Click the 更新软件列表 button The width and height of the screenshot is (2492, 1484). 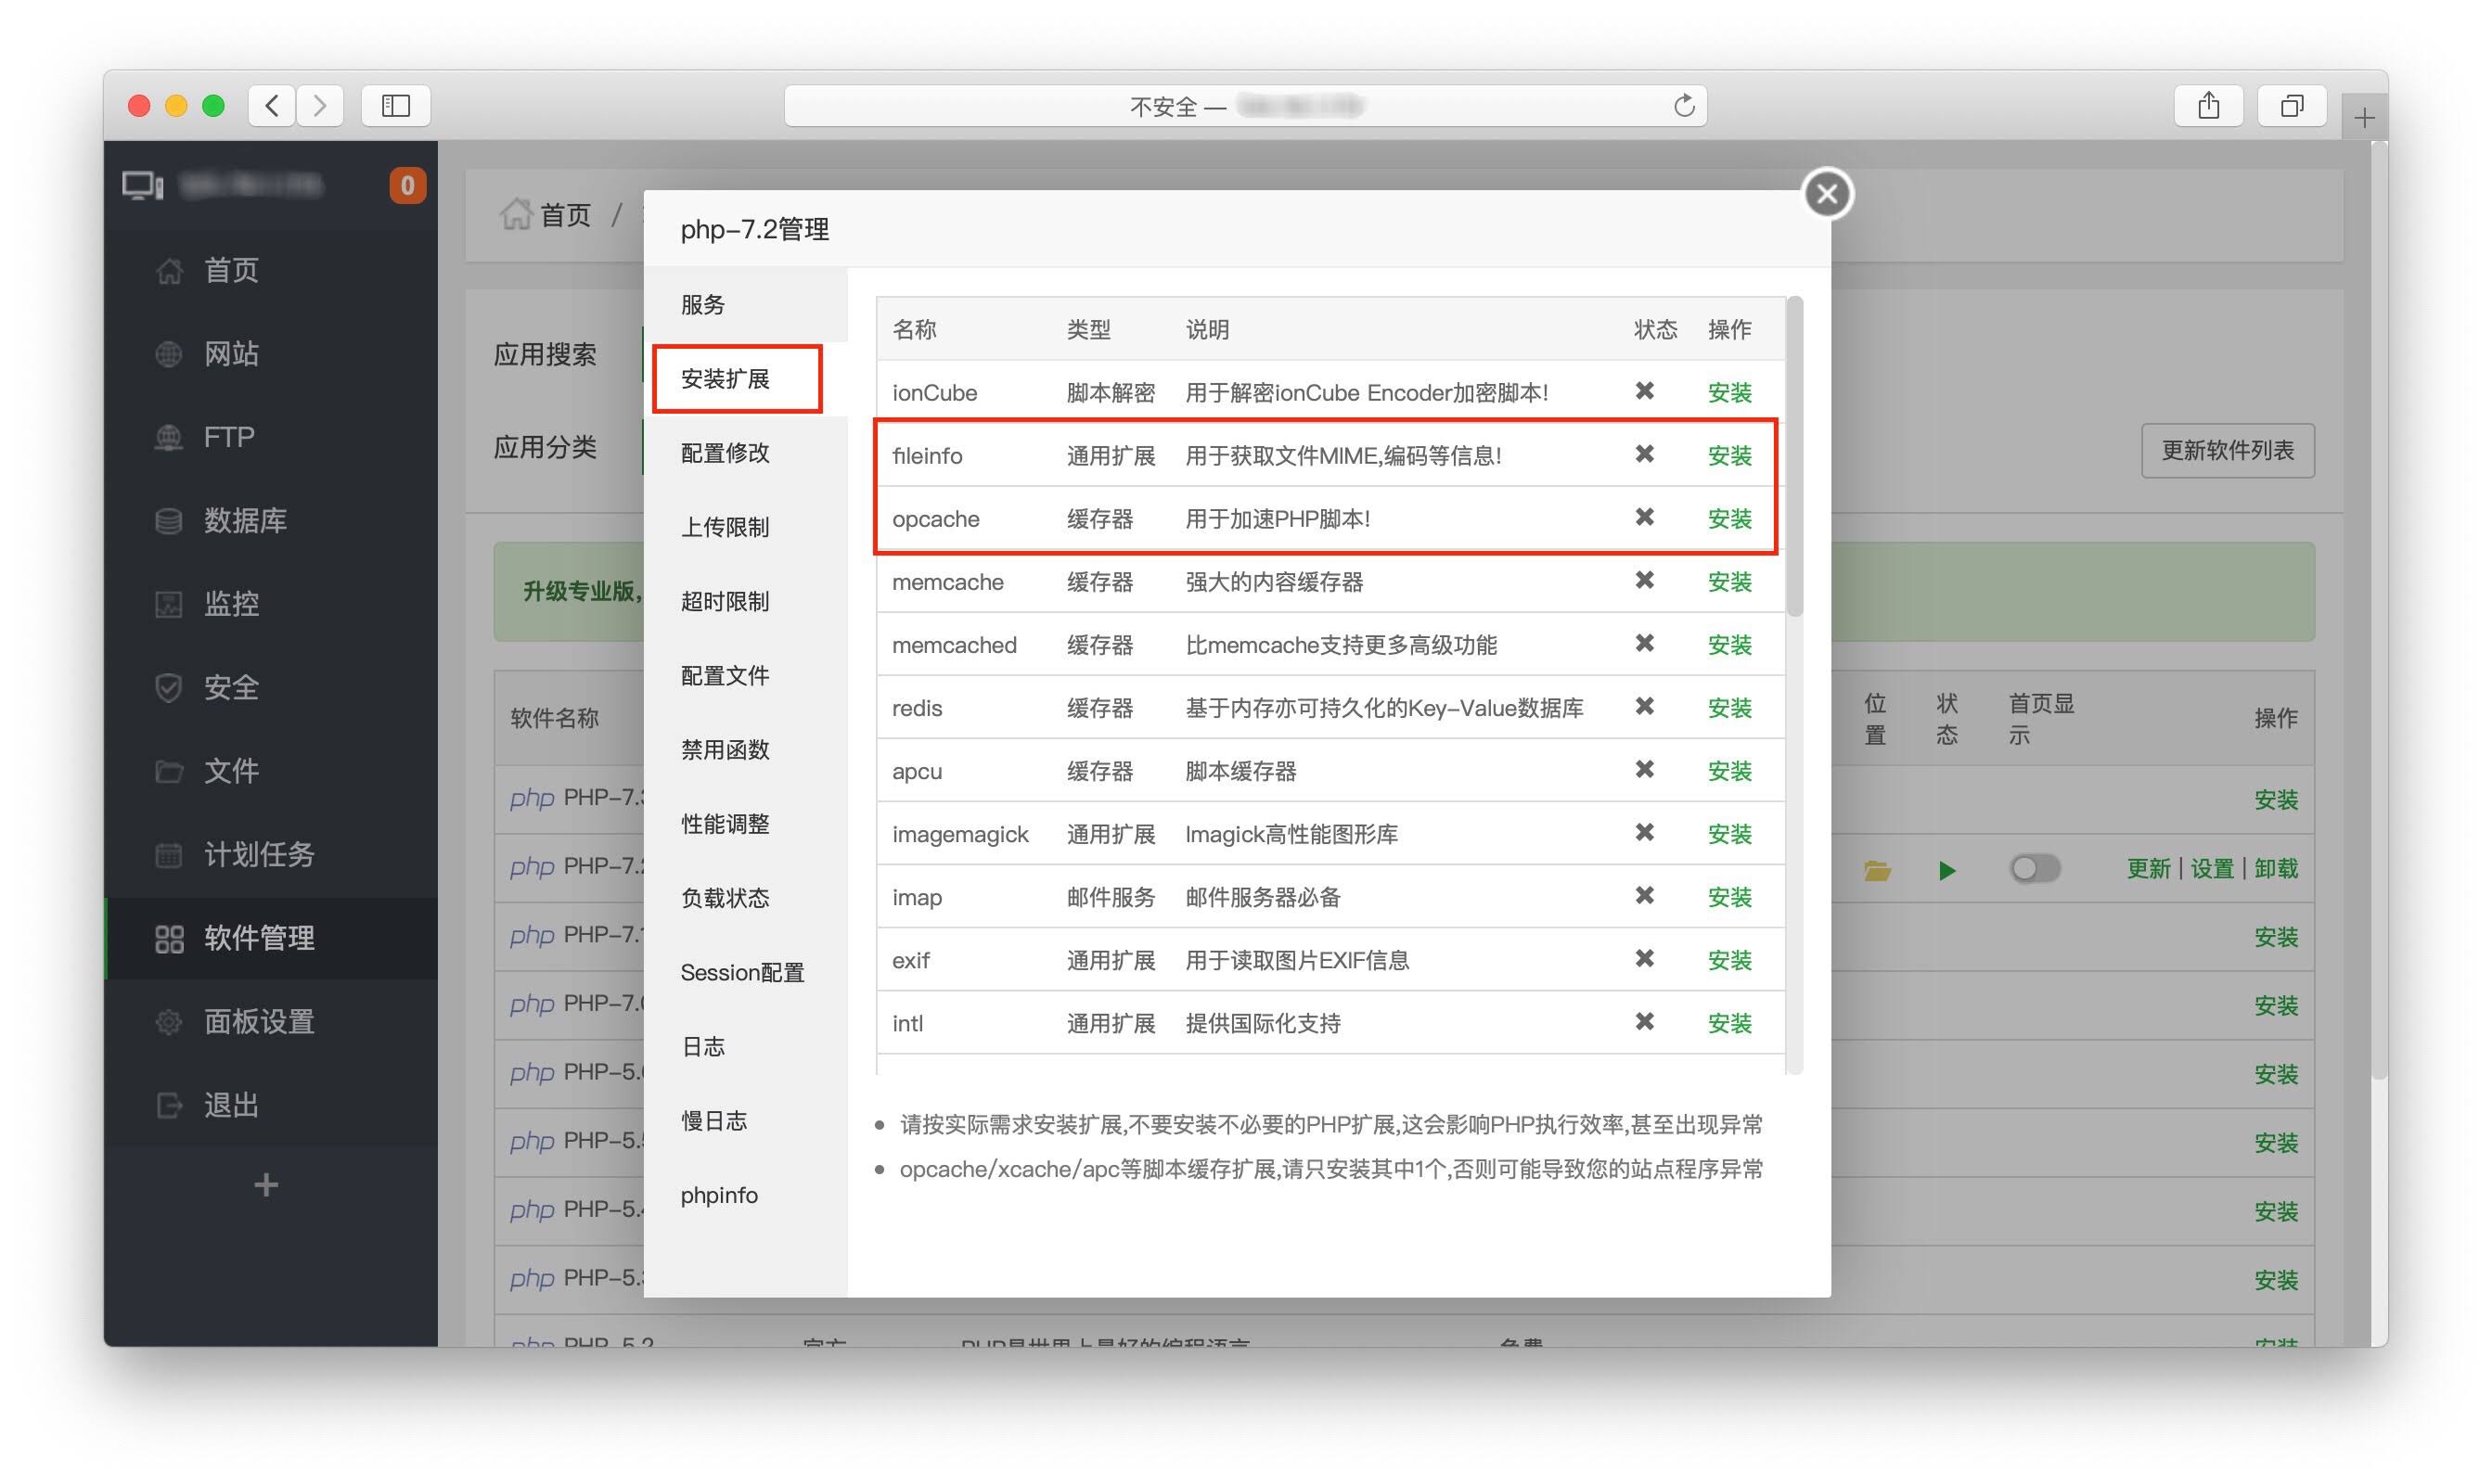[x=2227, y=450]
